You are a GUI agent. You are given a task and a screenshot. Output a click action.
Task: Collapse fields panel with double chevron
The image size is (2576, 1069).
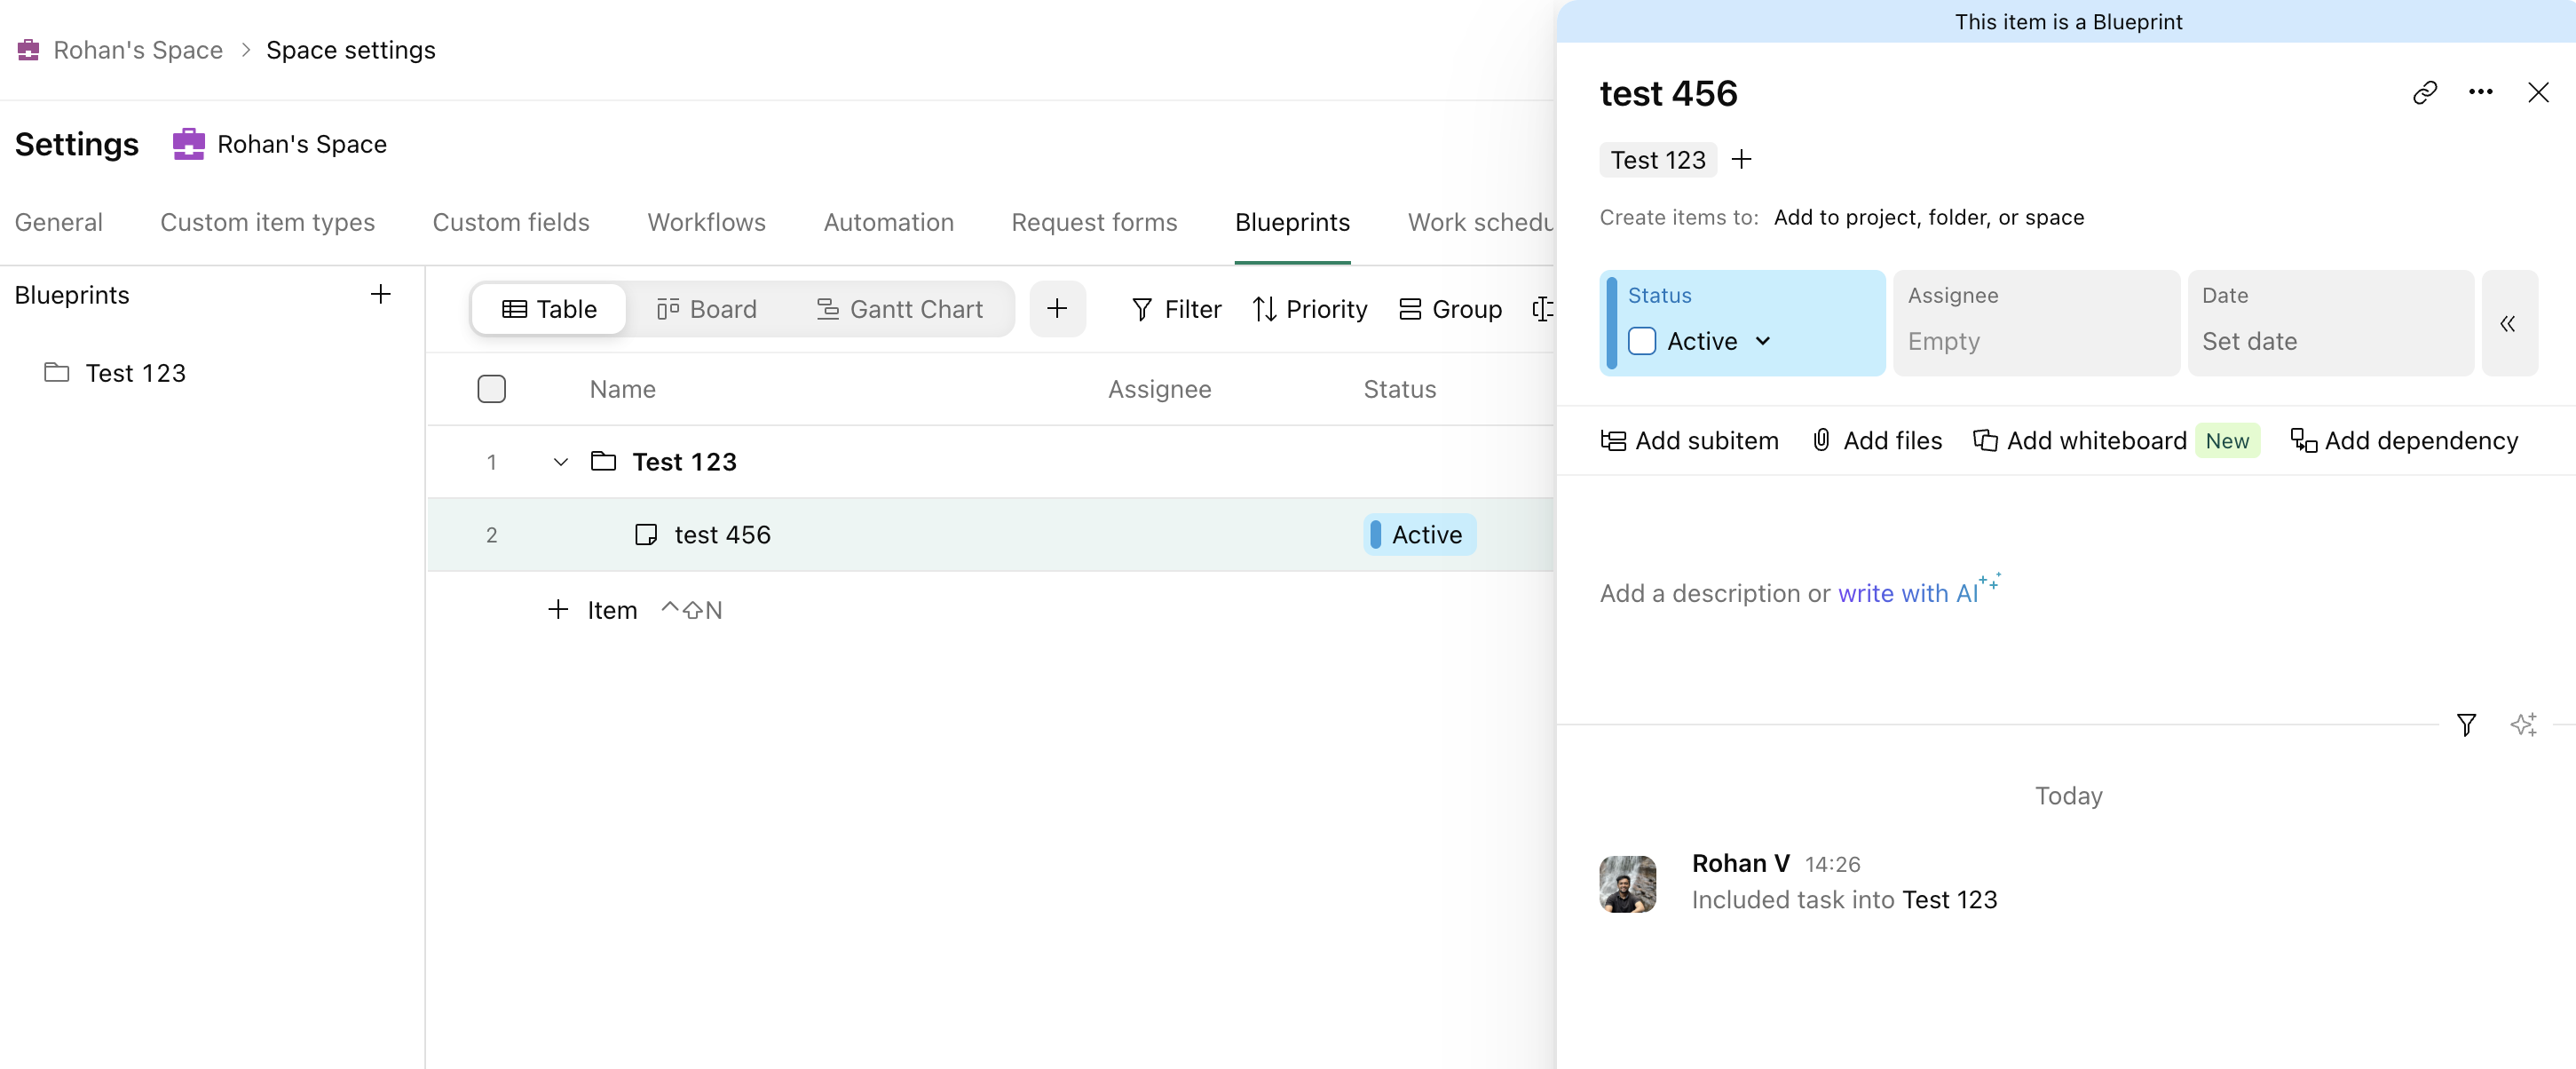(x=2507, y=323)
